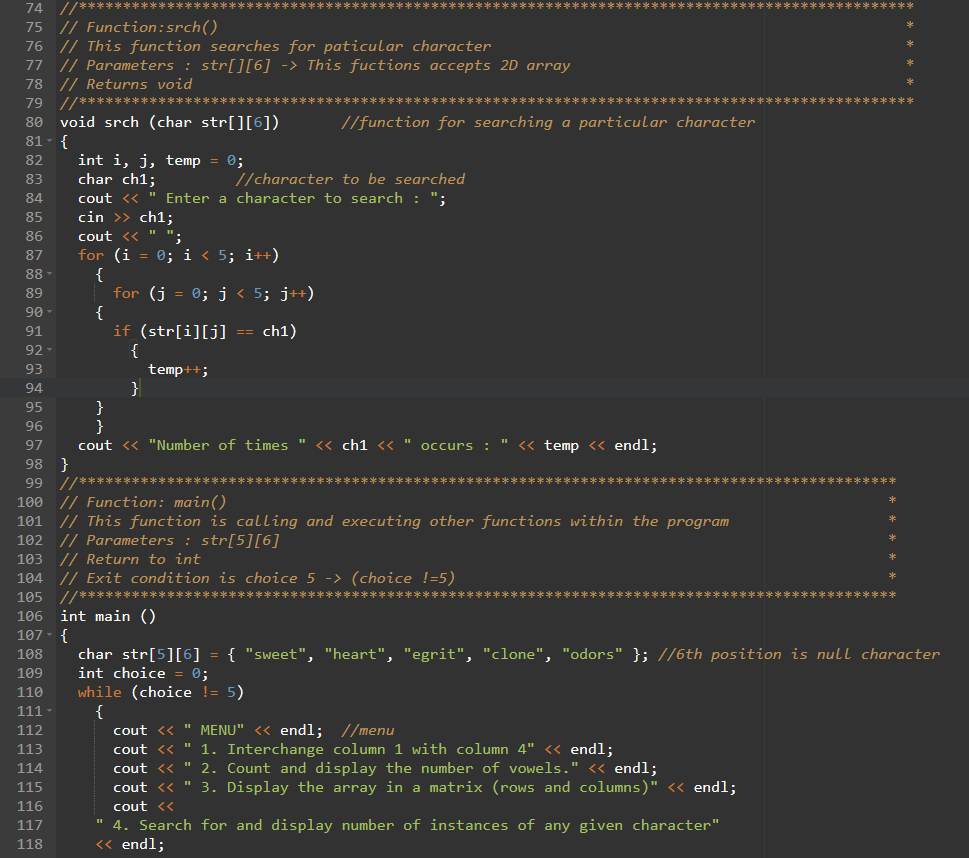Collapse the main function fold at line 107

49,635
